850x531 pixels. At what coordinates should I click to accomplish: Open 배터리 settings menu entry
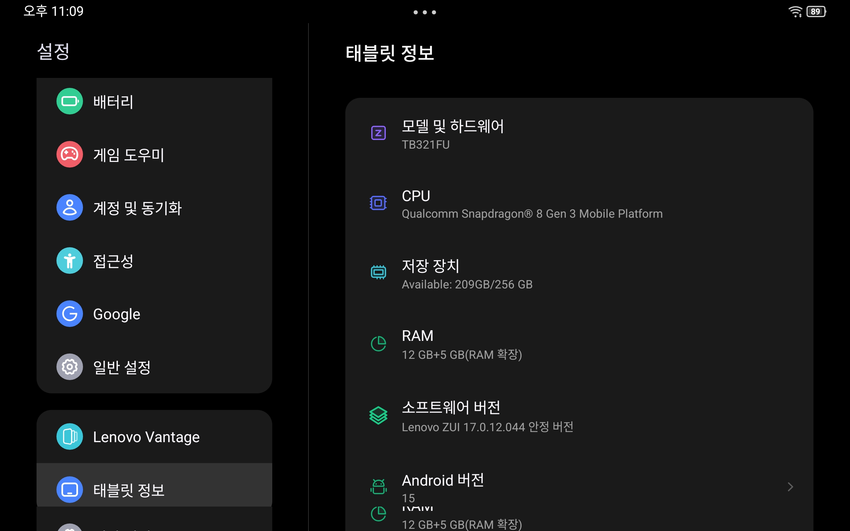[154, 101]
